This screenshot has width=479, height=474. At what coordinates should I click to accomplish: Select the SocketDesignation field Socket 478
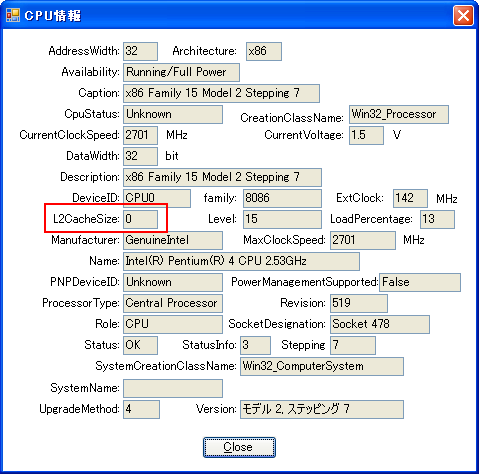[x=380, y=324]
